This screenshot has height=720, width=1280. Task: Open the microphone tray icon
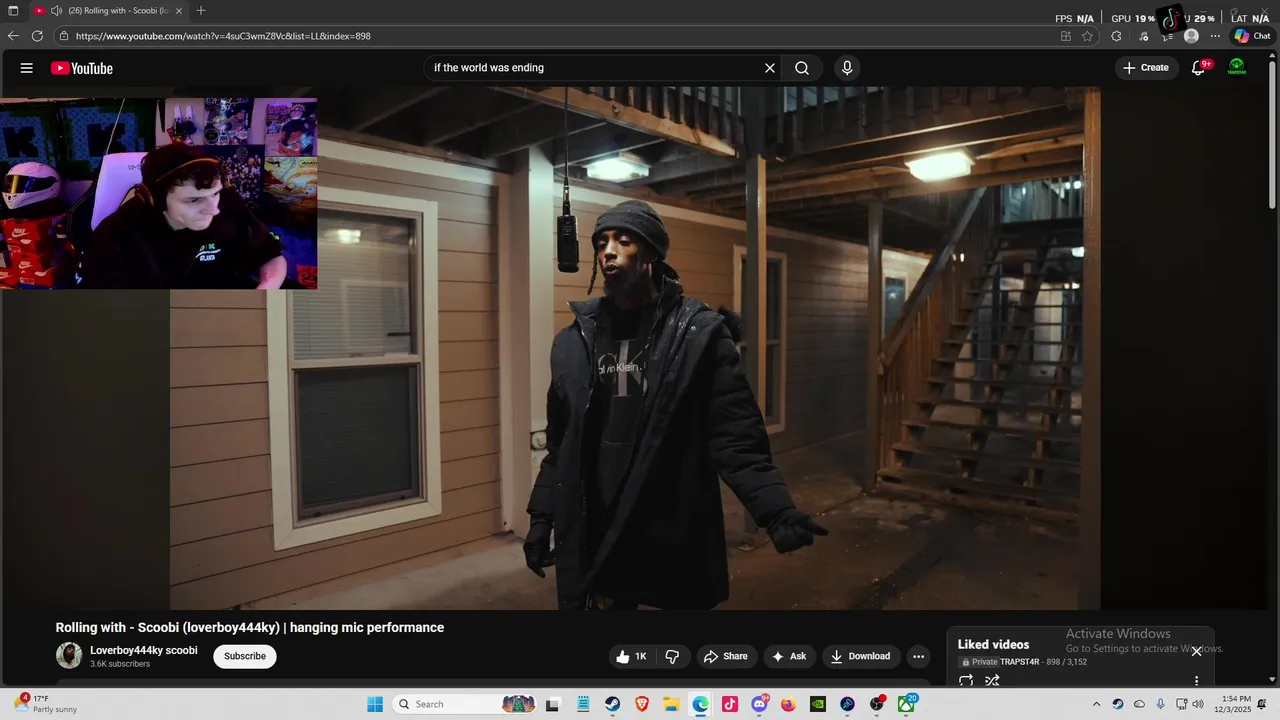coord(1160,704)
